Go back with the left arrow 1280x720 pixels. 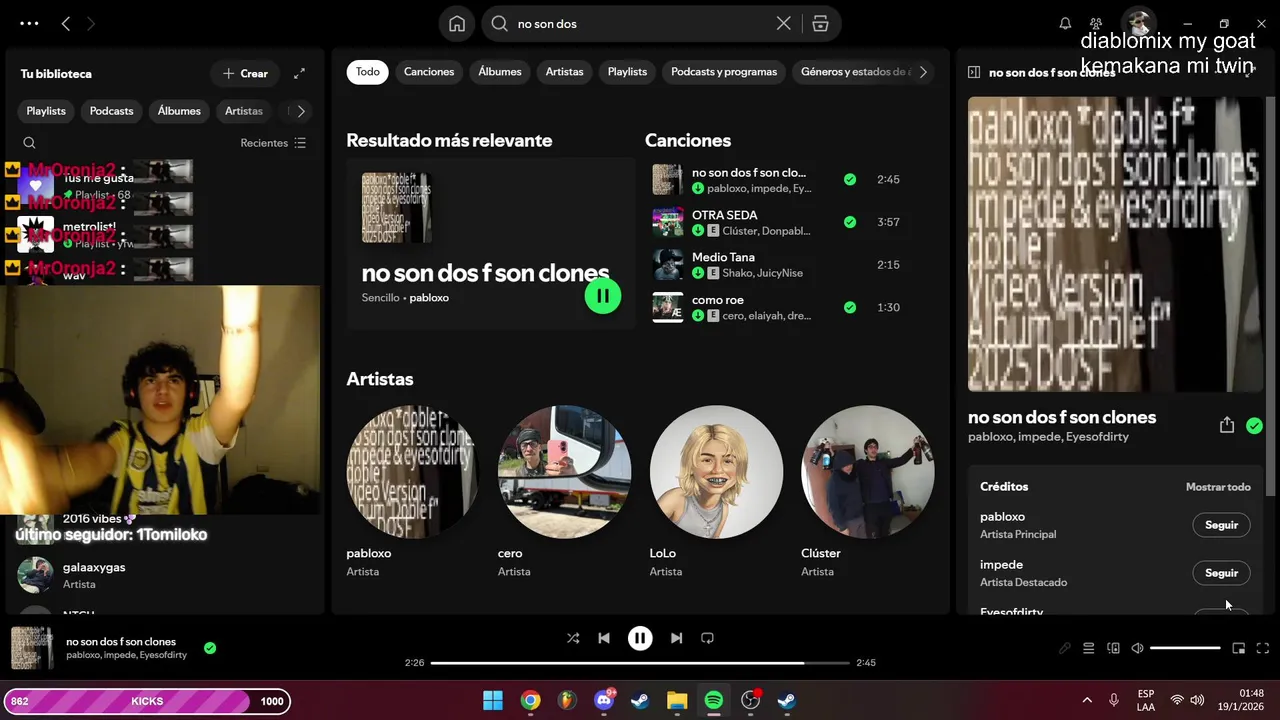pyautogui.click(x=66, y=23)
